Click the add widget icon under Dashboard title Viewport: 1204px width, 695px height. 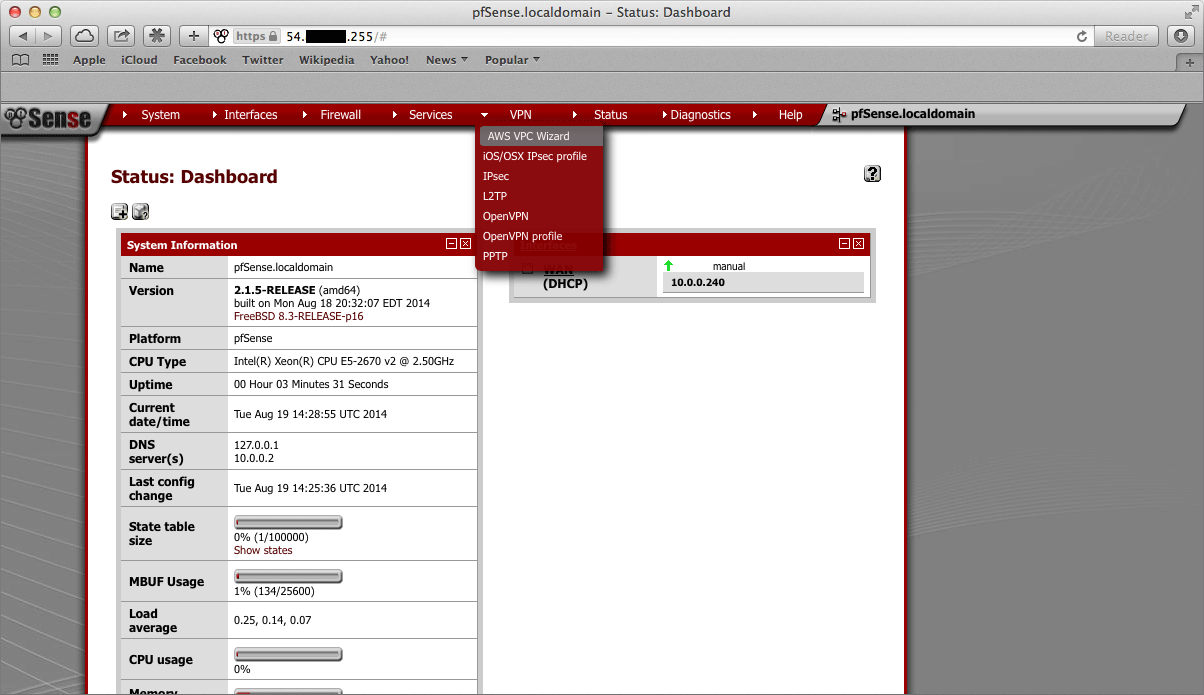click(x=119, y=211)
